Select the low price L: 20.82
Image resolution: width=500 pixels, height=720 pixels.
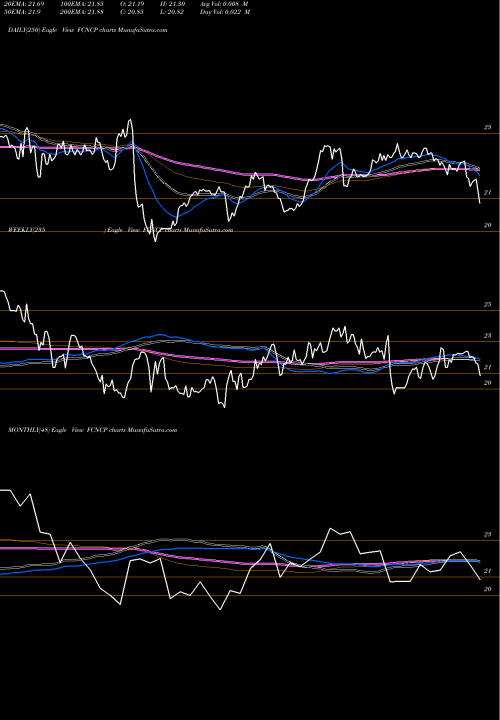172,12
